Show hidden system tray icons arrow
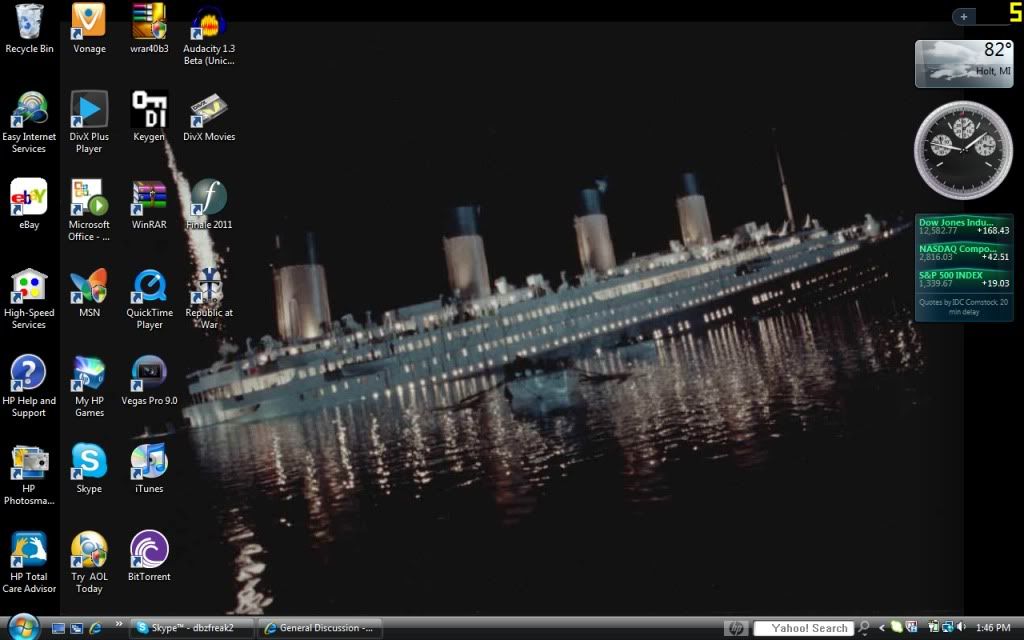Screen dimensions: 1024x640 tap(881, 628)
